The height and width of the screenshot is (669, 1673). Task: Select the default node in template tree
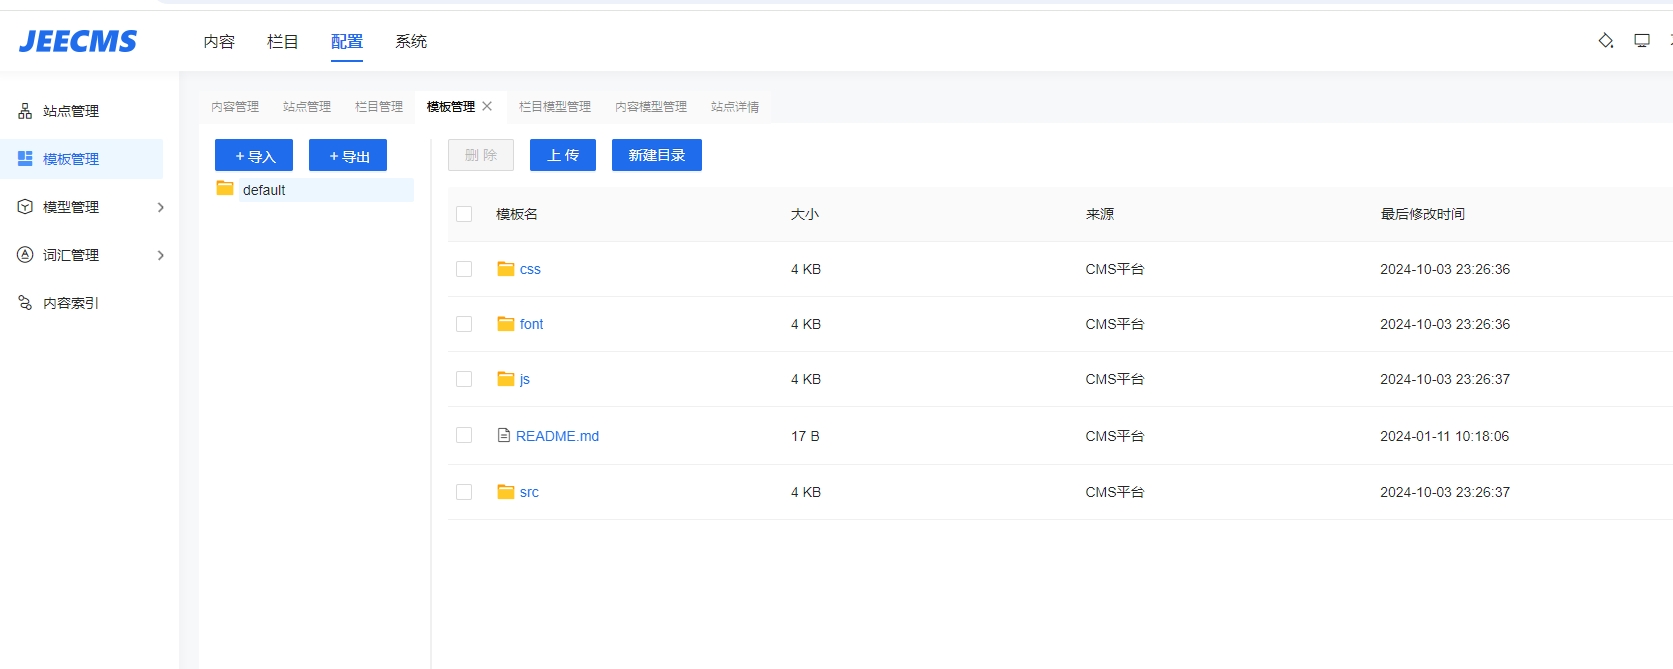[x=264, y=190]
